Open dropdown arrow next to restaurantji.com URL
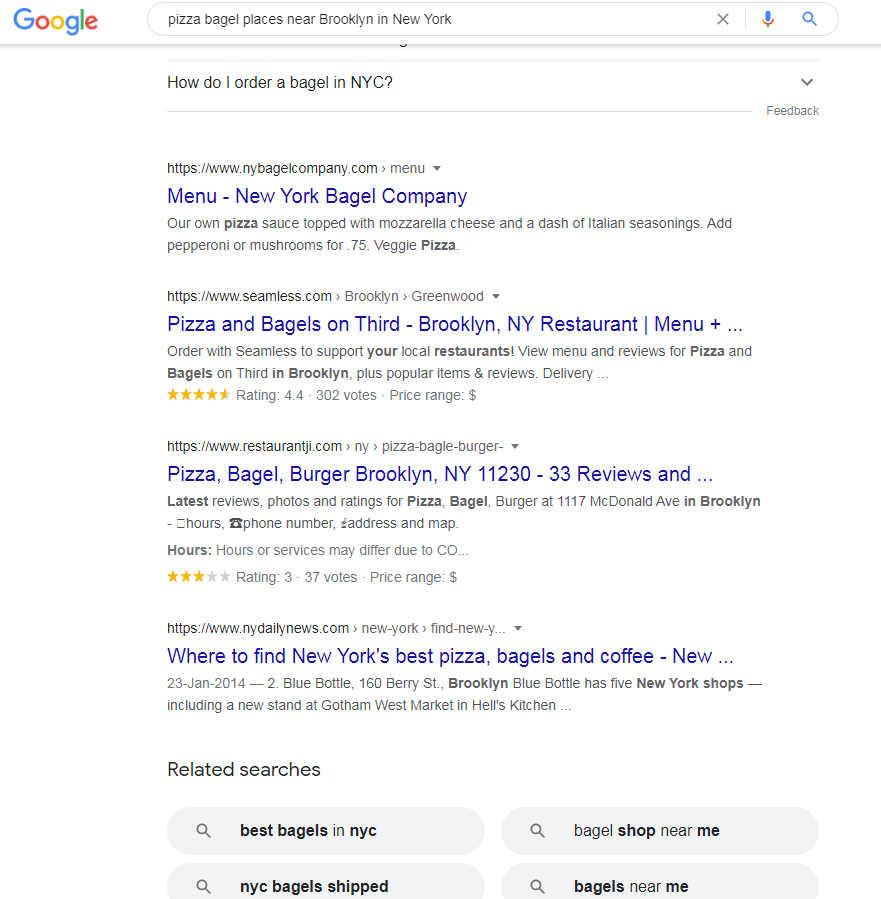 coord(515,447)
